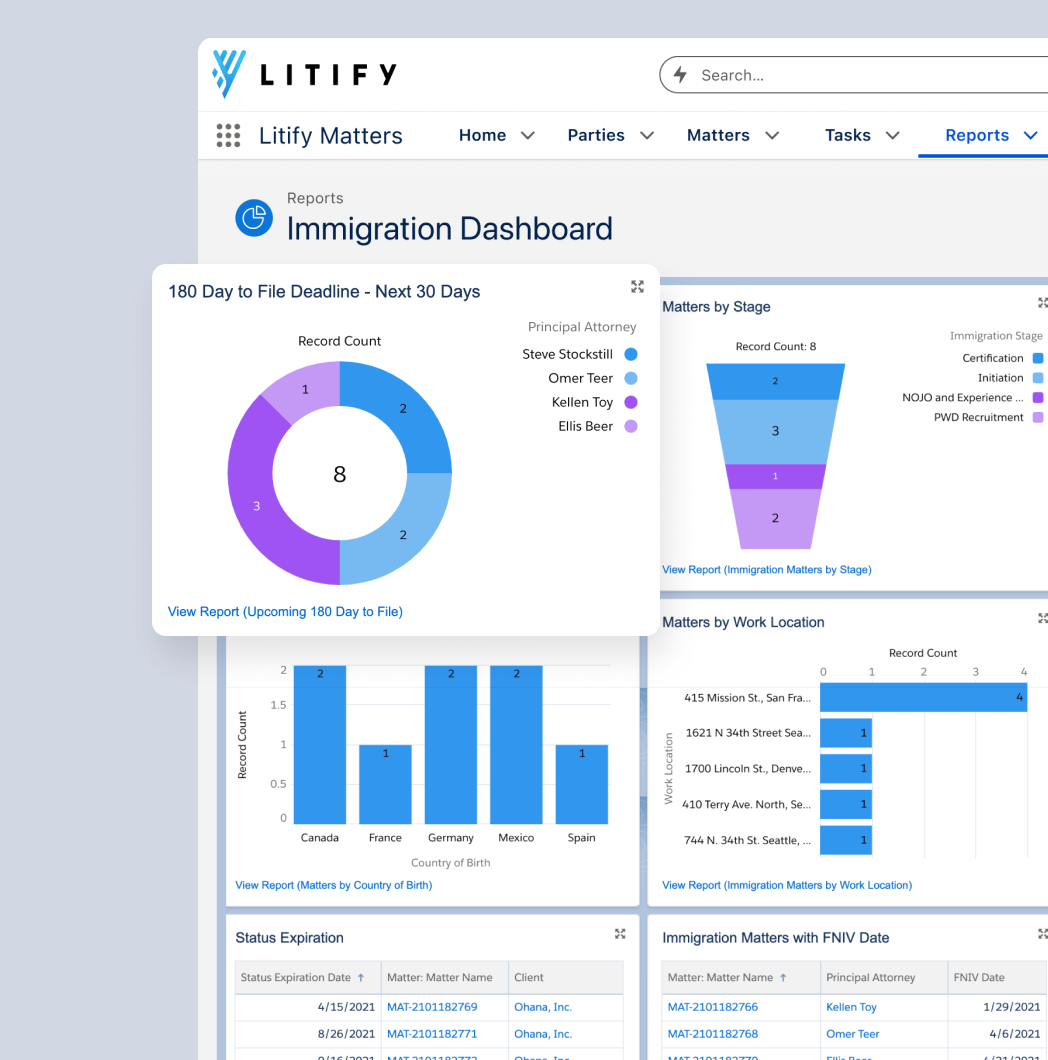
Task: Expand the Status Expiration table
Action: (x=620, y=934)
